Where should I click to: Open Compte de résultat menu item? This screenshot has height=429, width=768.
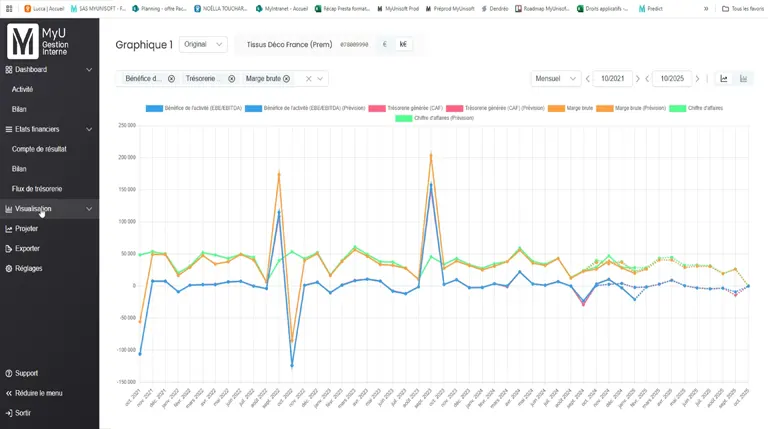39,149
